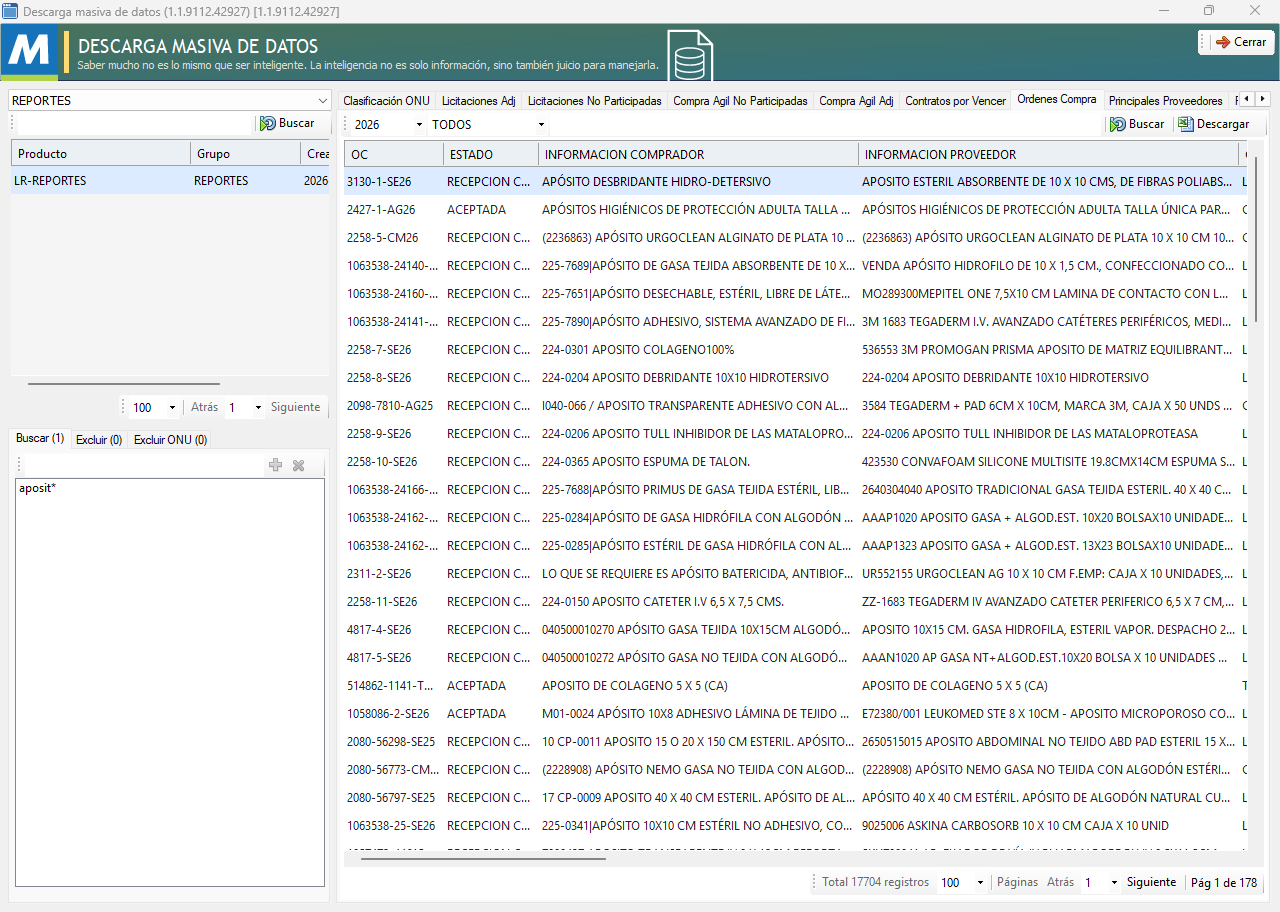
Task: Select the LR-REPORTES row
Action: (x=170, y=181)
